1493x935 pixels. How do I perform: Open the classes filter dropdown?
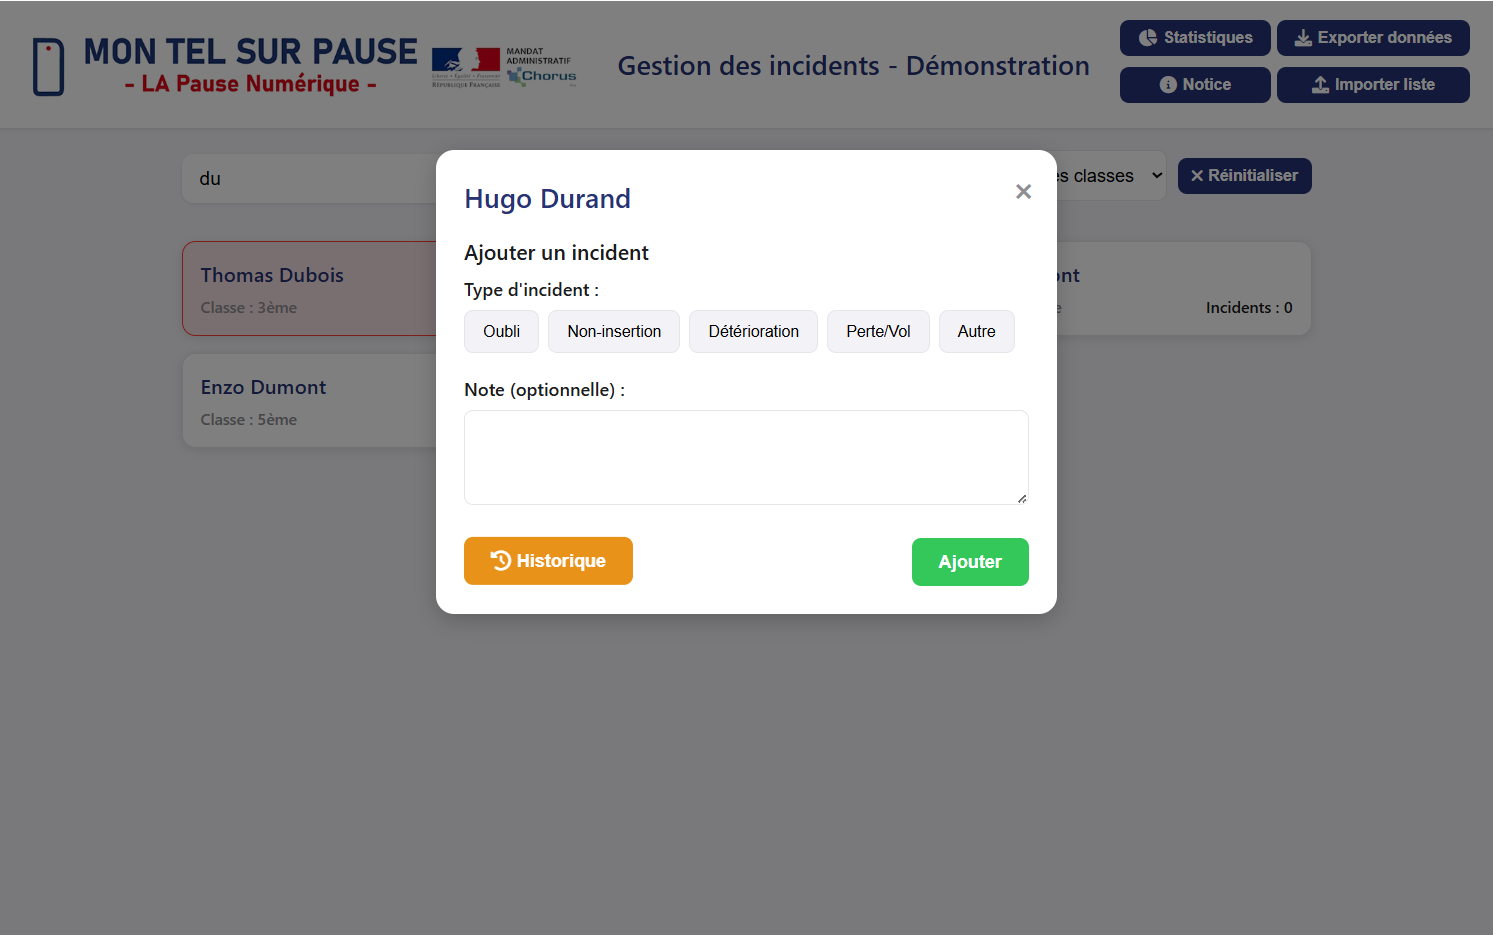[1110, 176]
